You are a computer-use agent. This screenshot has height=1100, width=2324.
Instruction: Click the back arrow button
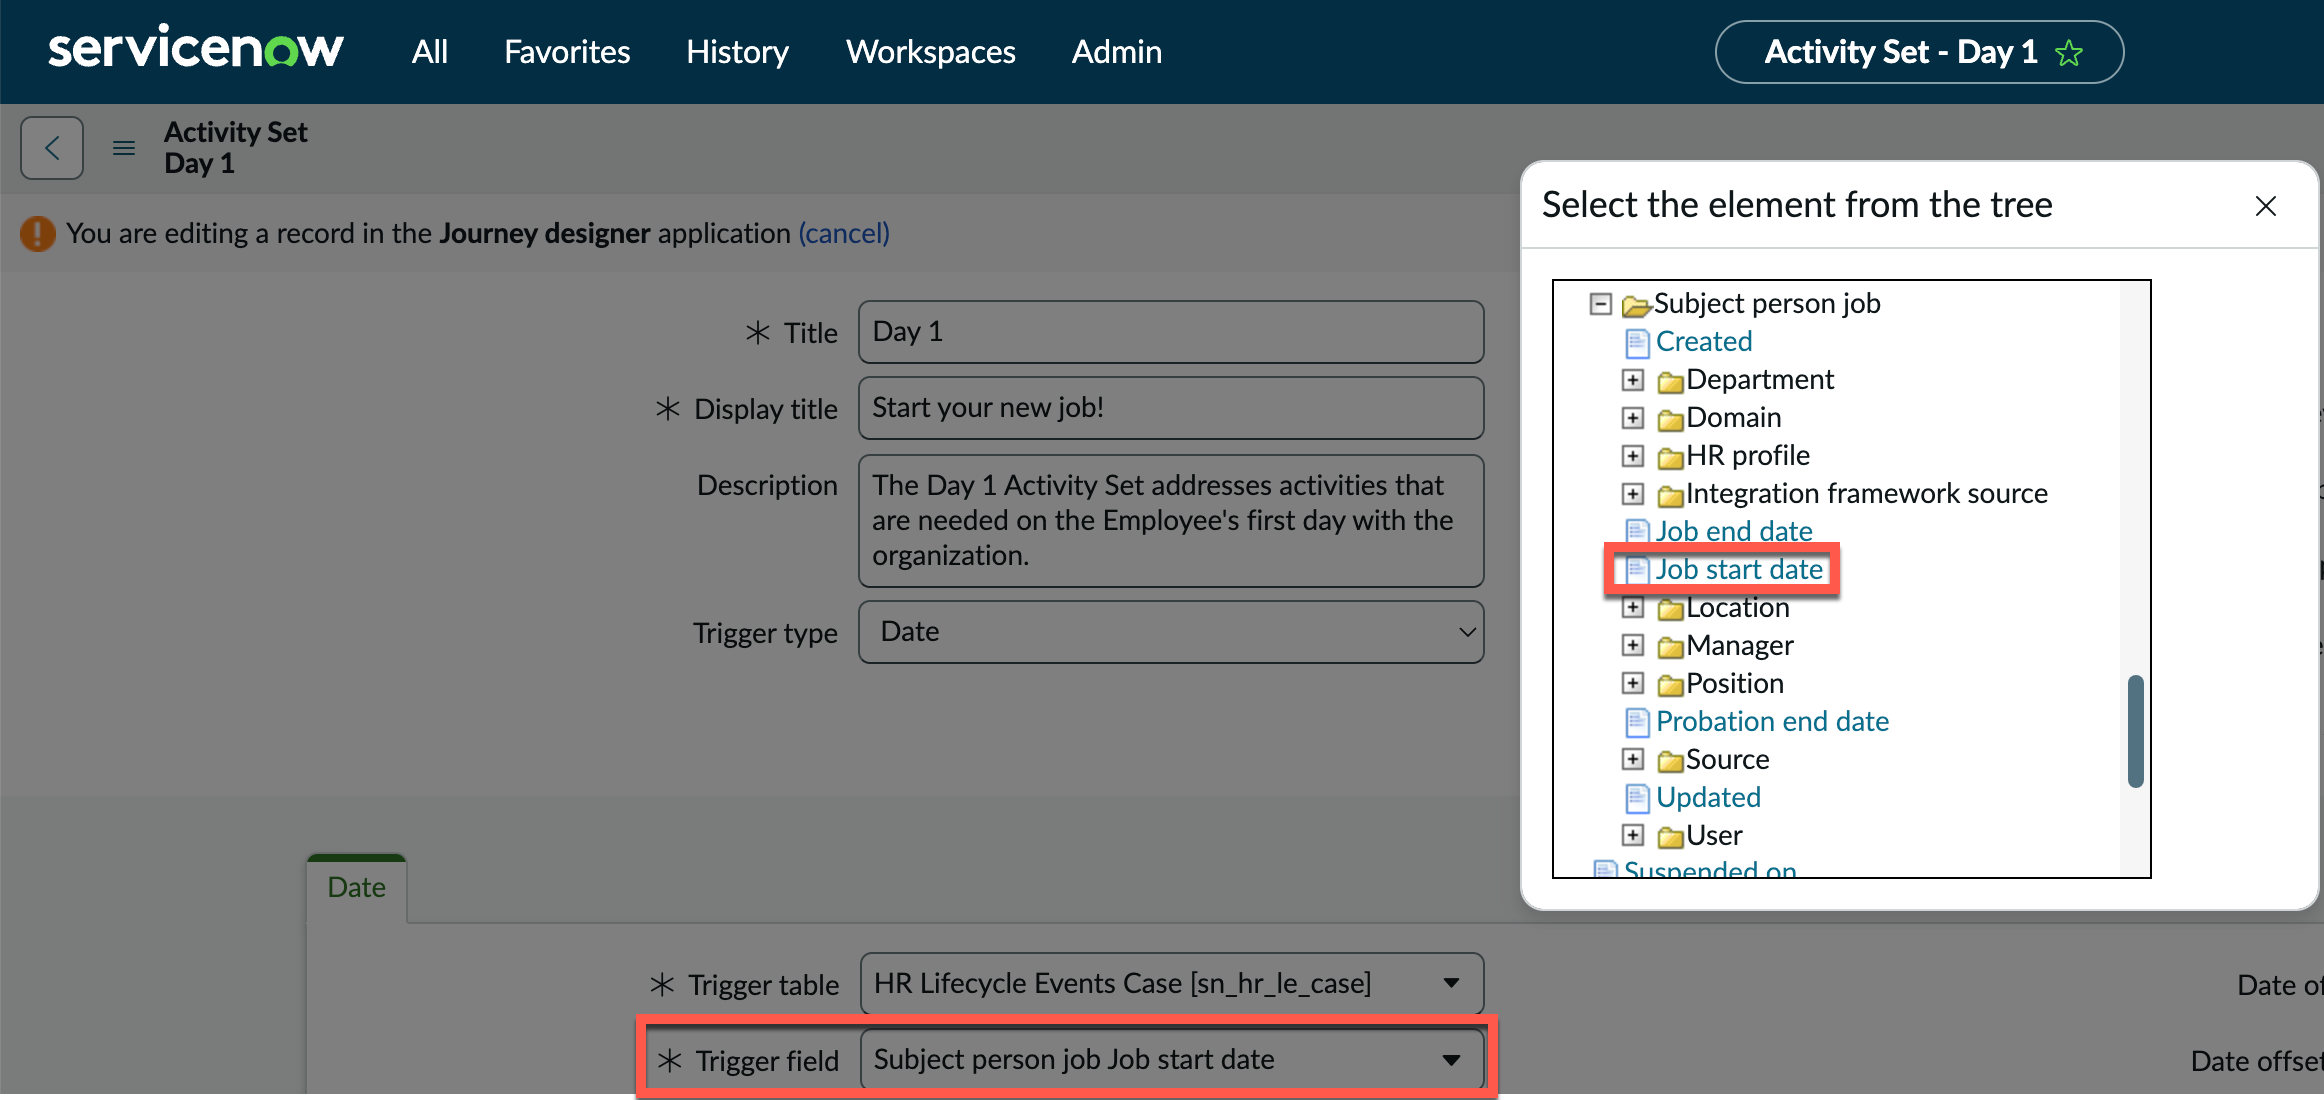(x=52, y=148)
